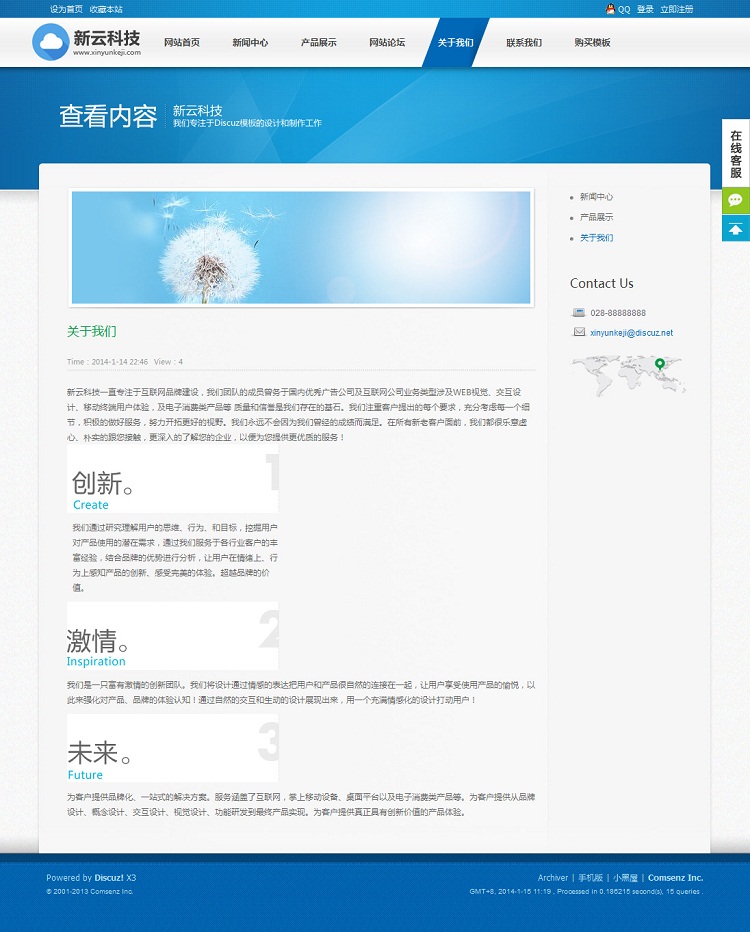The height and width of the screenshot is (932, 750).
Task: Open 联系我们 navigation item
Action: click(523, 43)
